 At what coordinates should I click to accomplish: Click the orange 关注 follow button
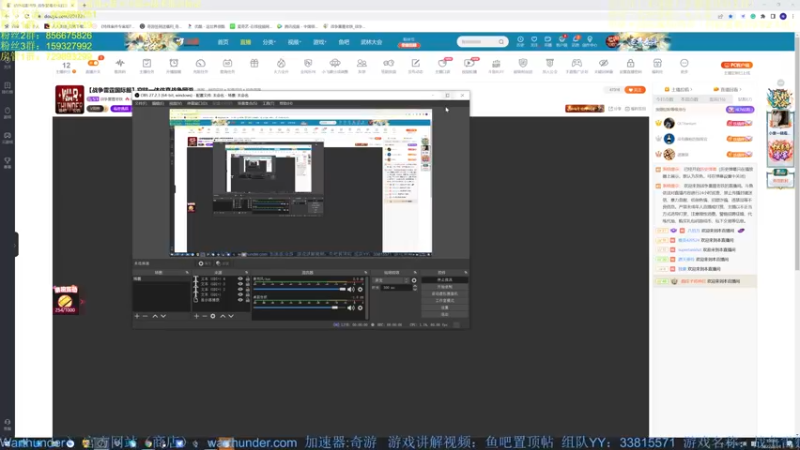[635, 90]
